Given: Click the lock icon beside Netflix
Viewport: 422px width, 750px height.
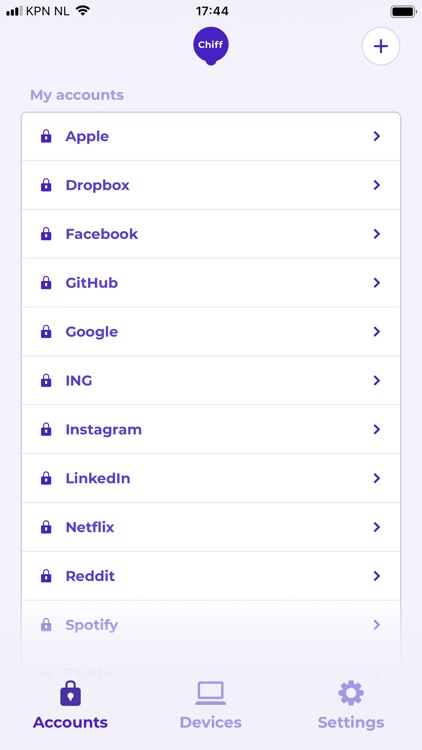Looking at the screenshot, I should (46, 527).
